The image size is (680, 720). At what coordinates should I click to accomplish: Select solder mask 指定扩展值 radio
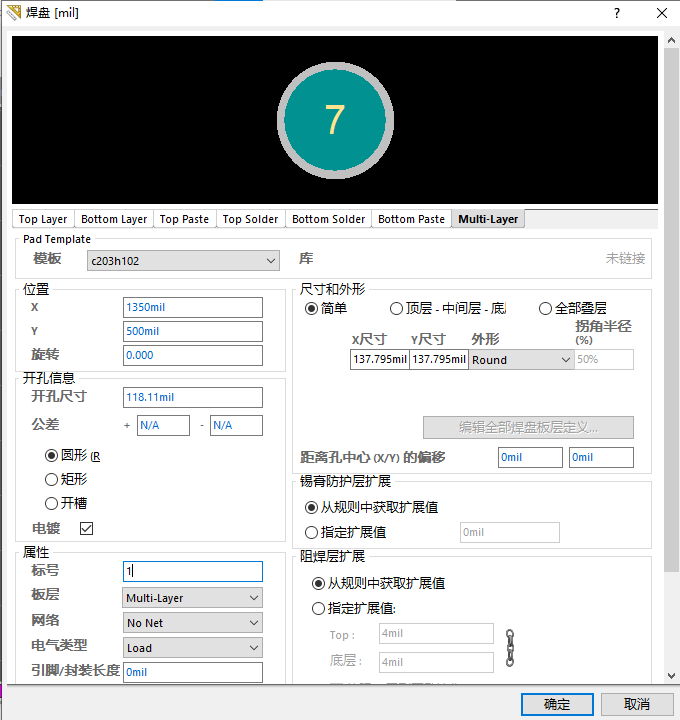(318, 608)
